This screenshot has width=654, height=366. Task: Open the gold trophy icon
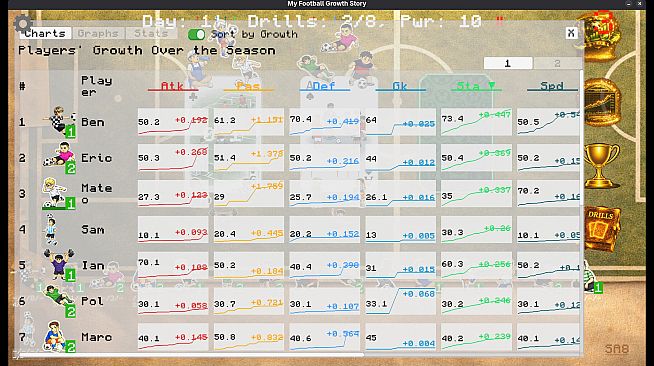[601, 166]
